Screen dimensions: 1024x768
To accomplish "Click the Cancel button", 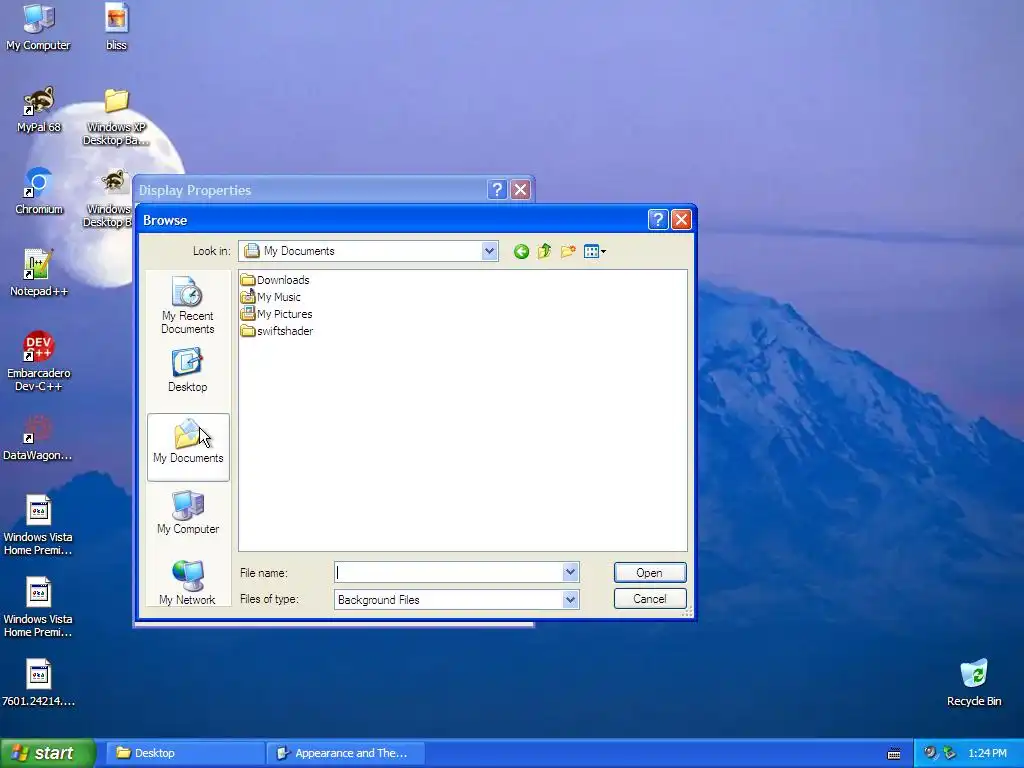I will [x=650, y=599].
